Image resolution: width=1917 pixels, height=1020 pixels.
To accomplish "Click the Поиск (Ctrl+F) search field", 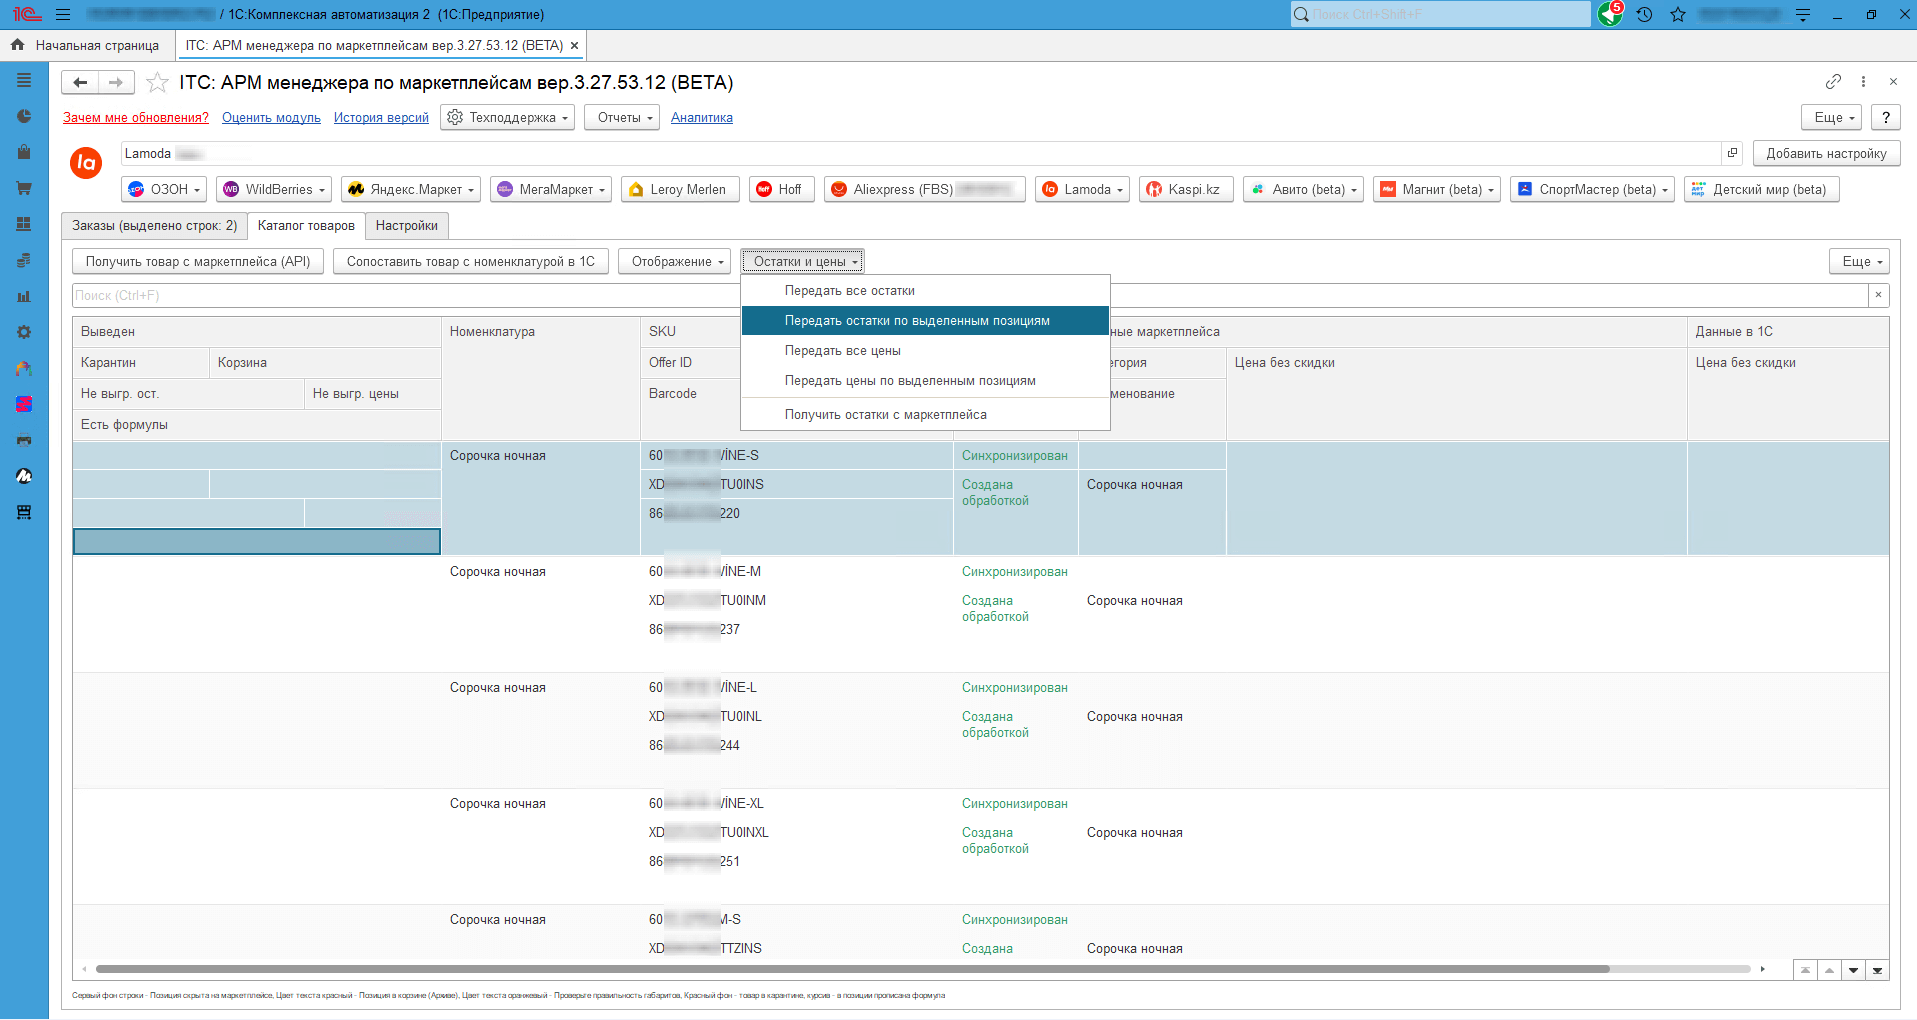I will coord(400,296).
